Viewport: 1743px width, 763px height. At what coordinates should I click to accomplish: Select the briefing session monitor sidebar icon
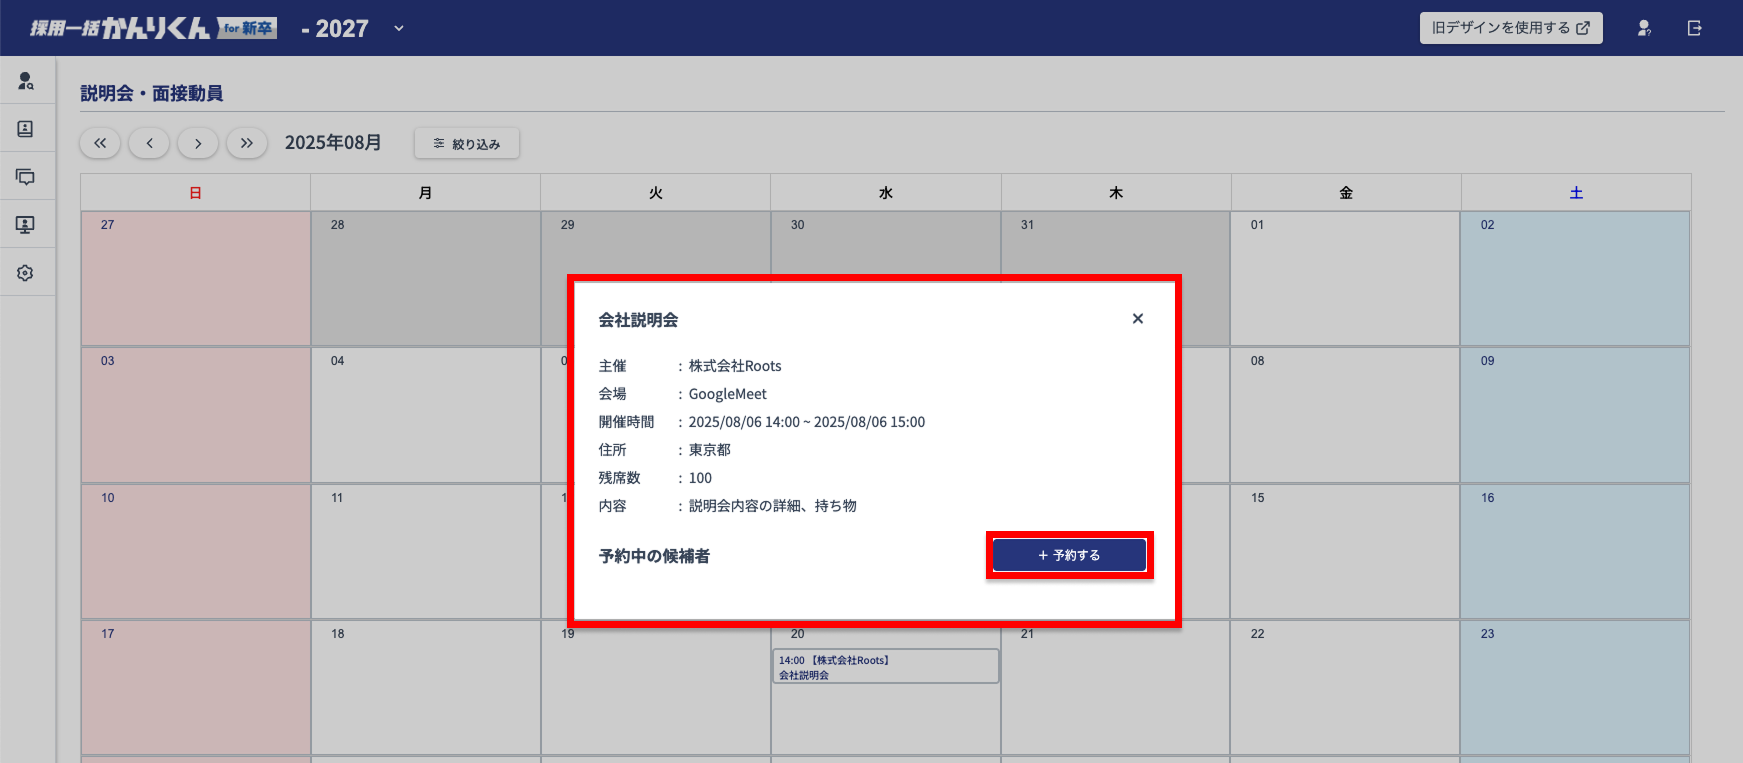click(x=26, y=225)
